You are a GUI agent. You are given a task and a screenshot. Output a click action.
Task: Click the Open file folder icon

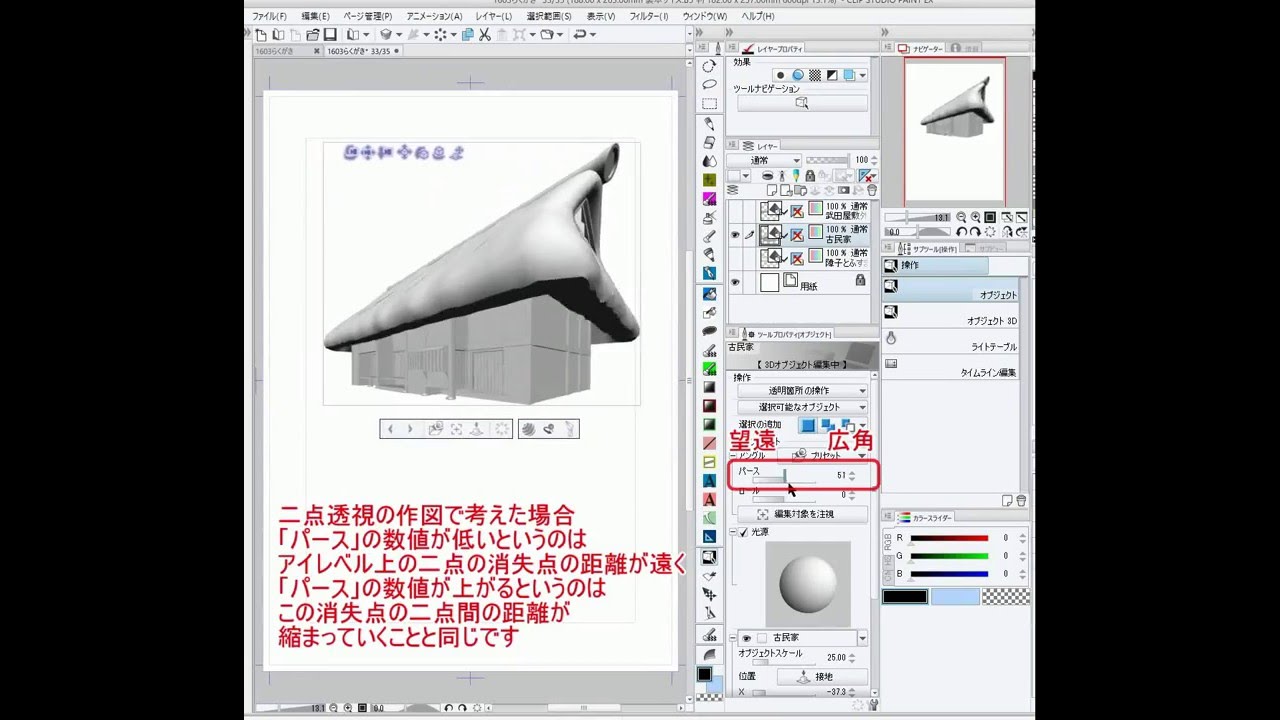[313, 35]
